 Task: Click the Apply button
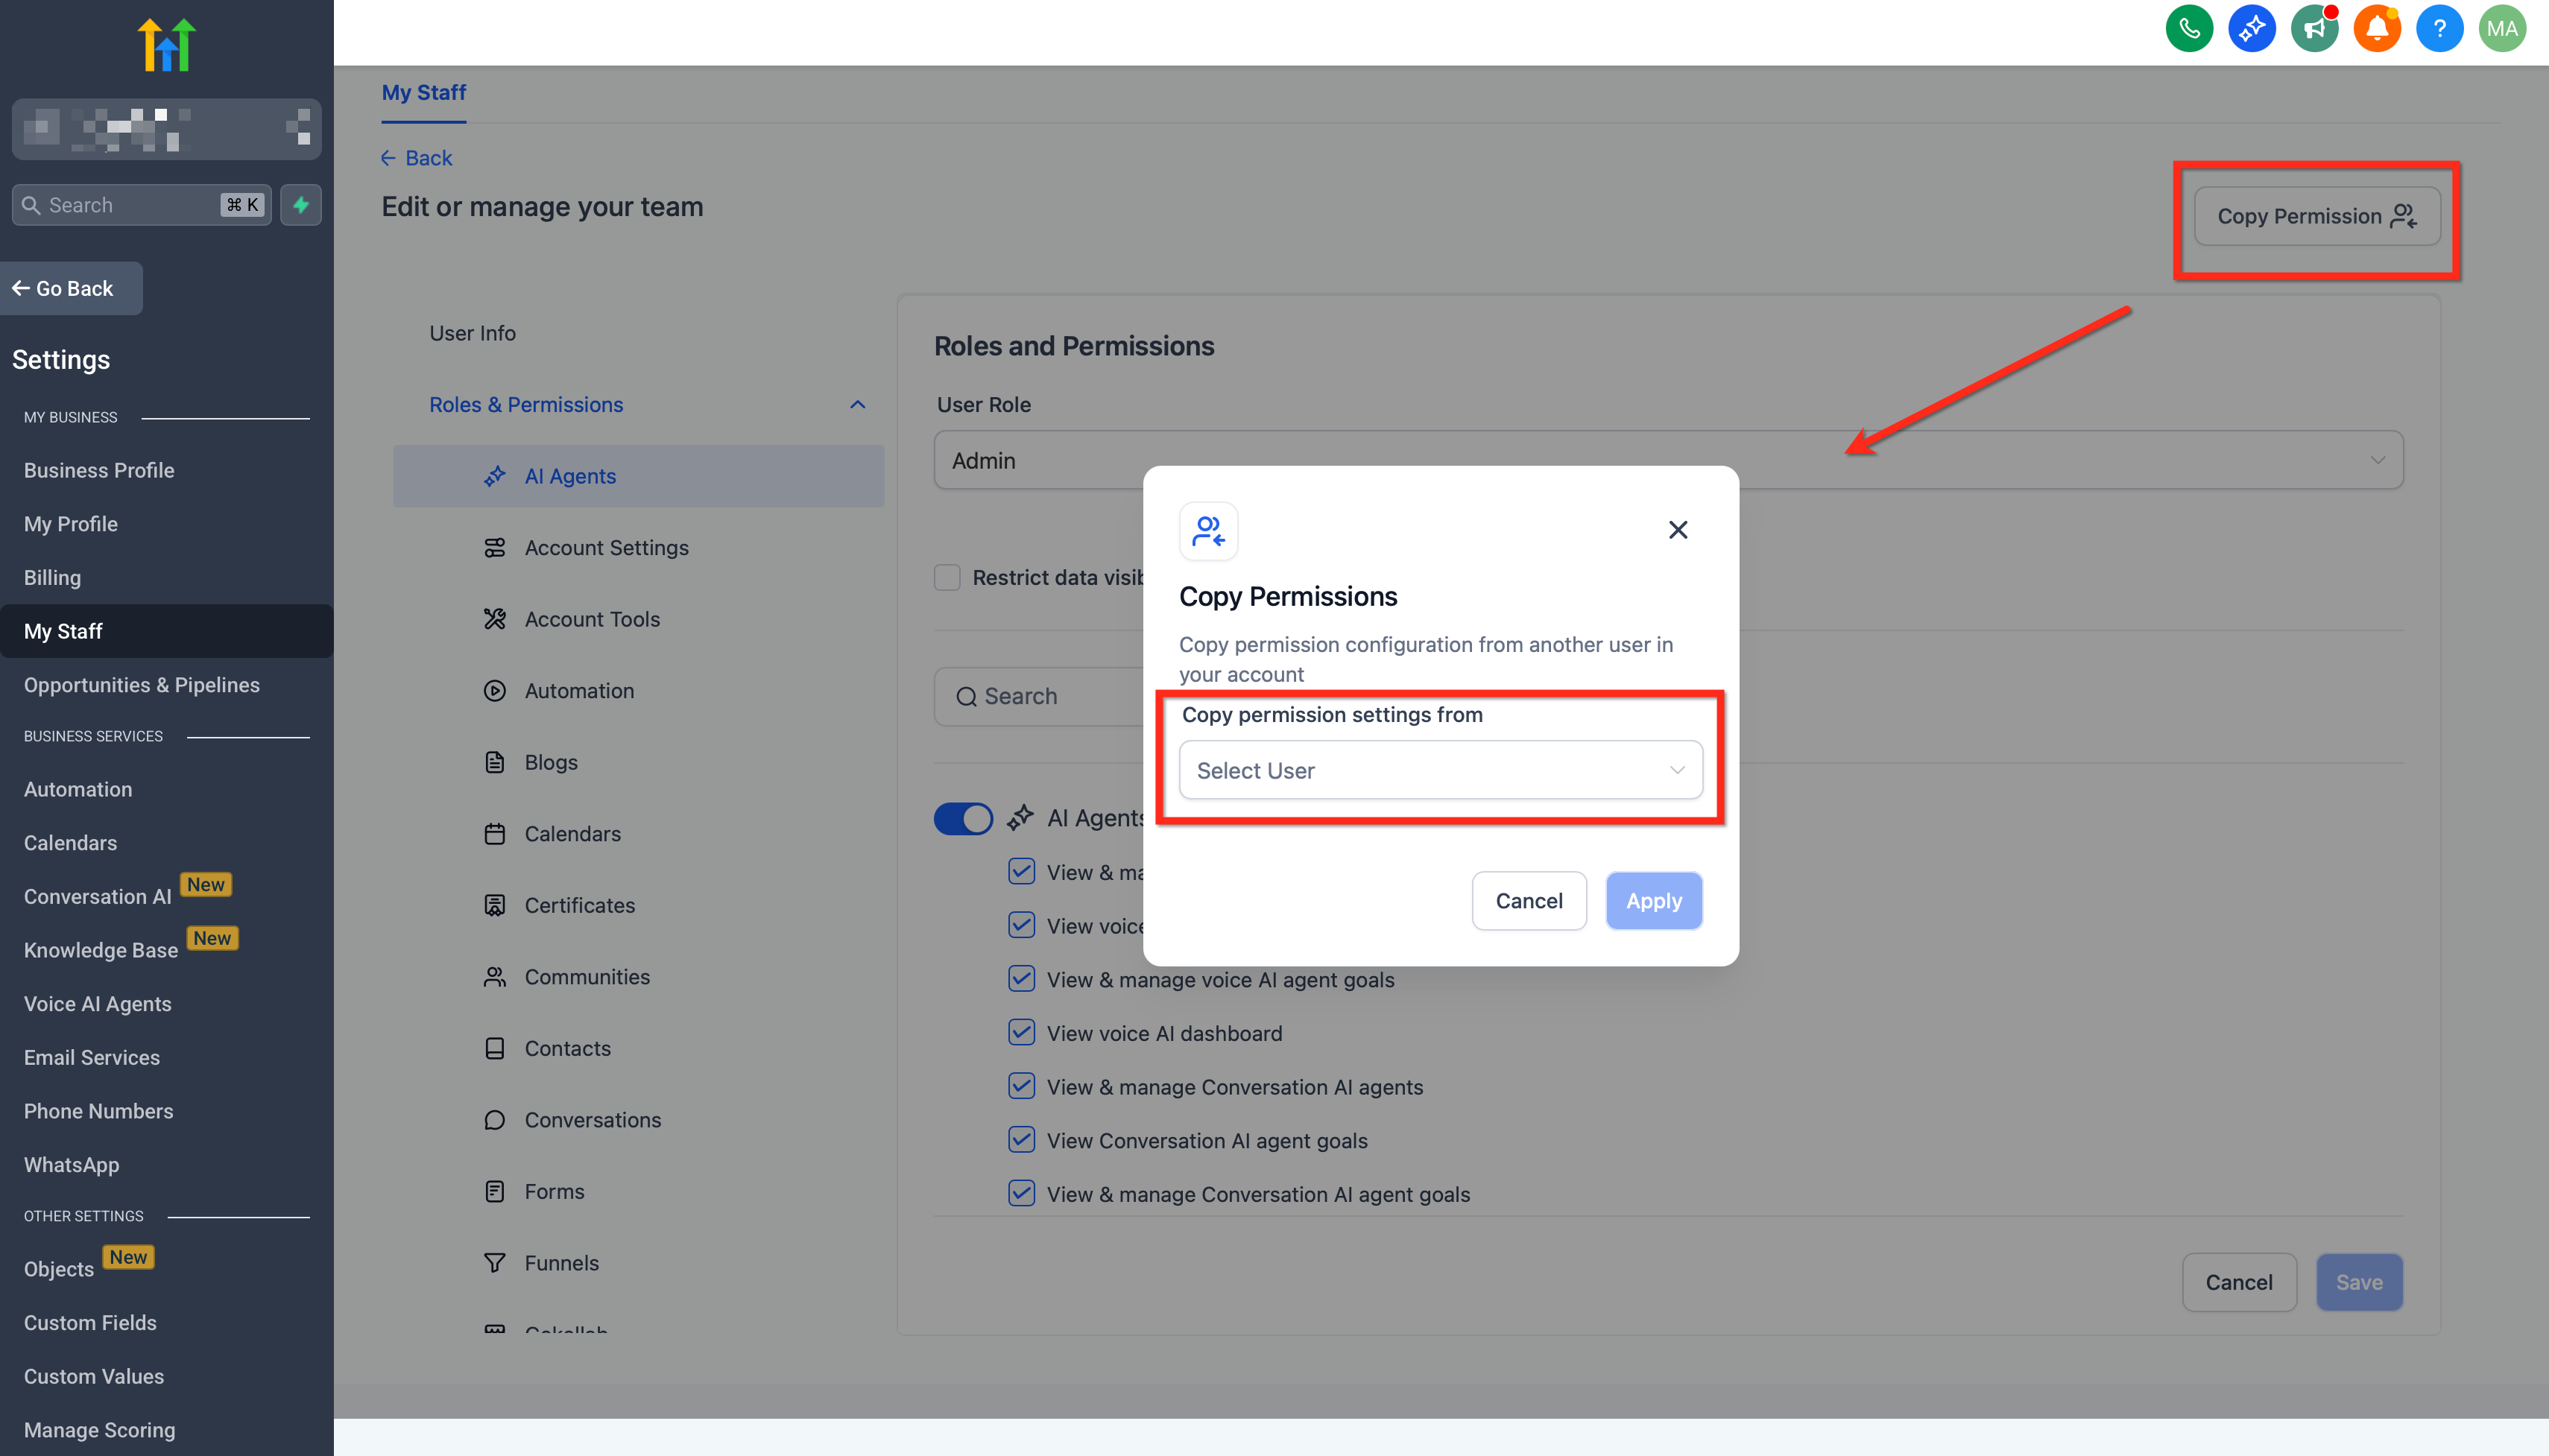[1653, 901]
